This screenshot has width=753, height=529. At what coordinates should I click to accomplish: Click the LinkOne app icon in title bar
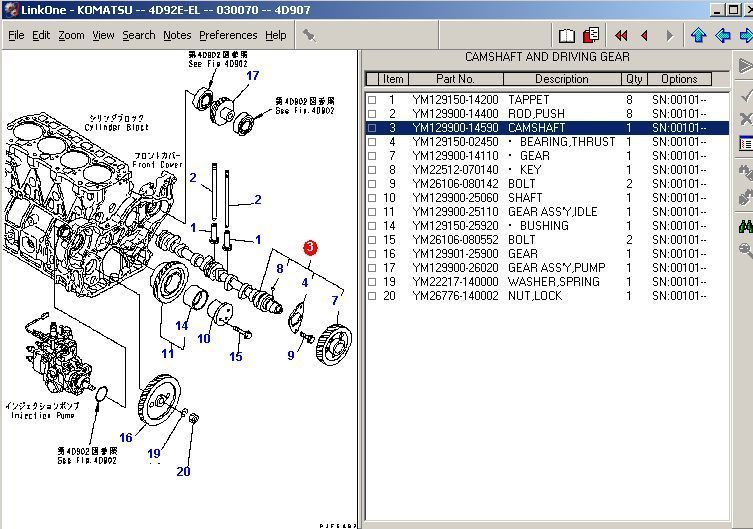pos(11,10)
